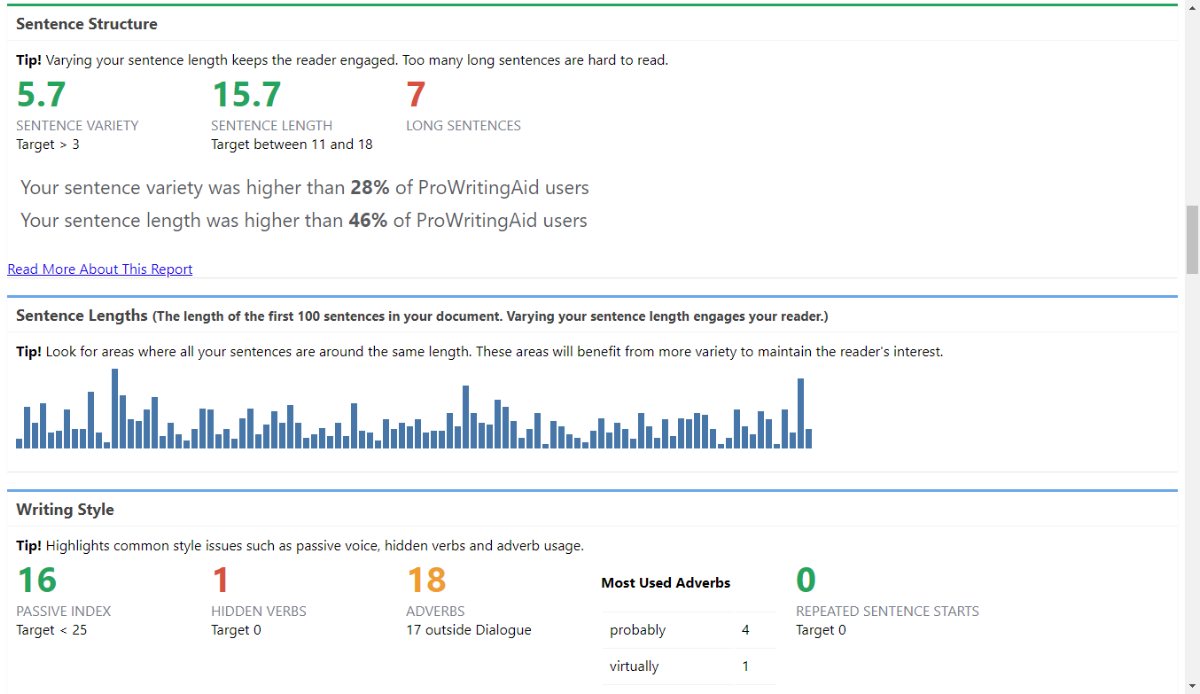Viewport: 1200px width, 694px height.
Task: Click the sentence length higher than 46% line
Action: pos(304,220)
